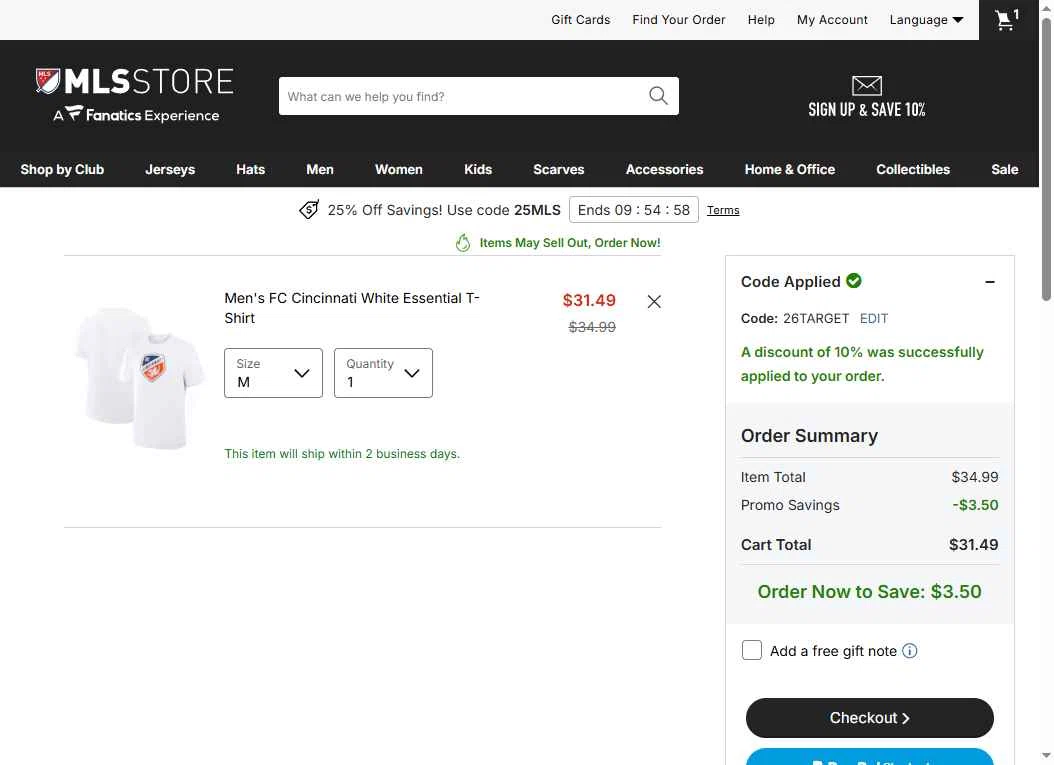Screen dimensions: 1054x765
Task: Click the promo price tag icon
Action: click(309, 210)
